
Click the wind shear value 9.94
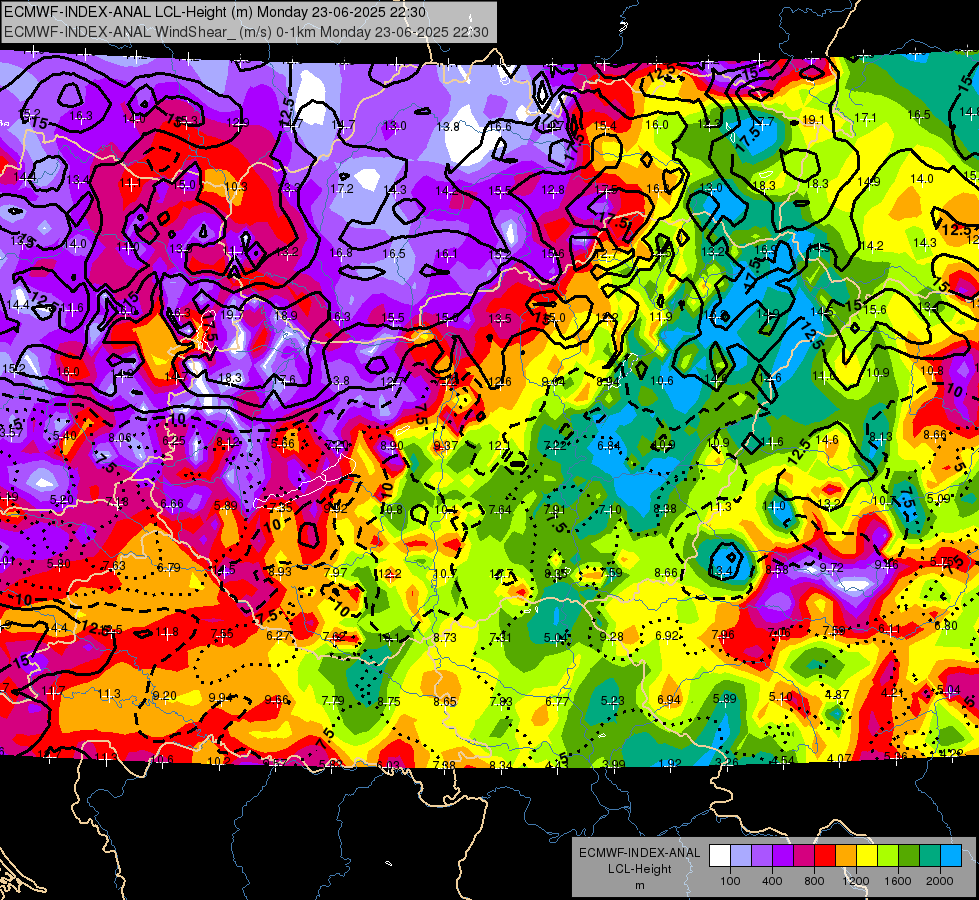220,698
